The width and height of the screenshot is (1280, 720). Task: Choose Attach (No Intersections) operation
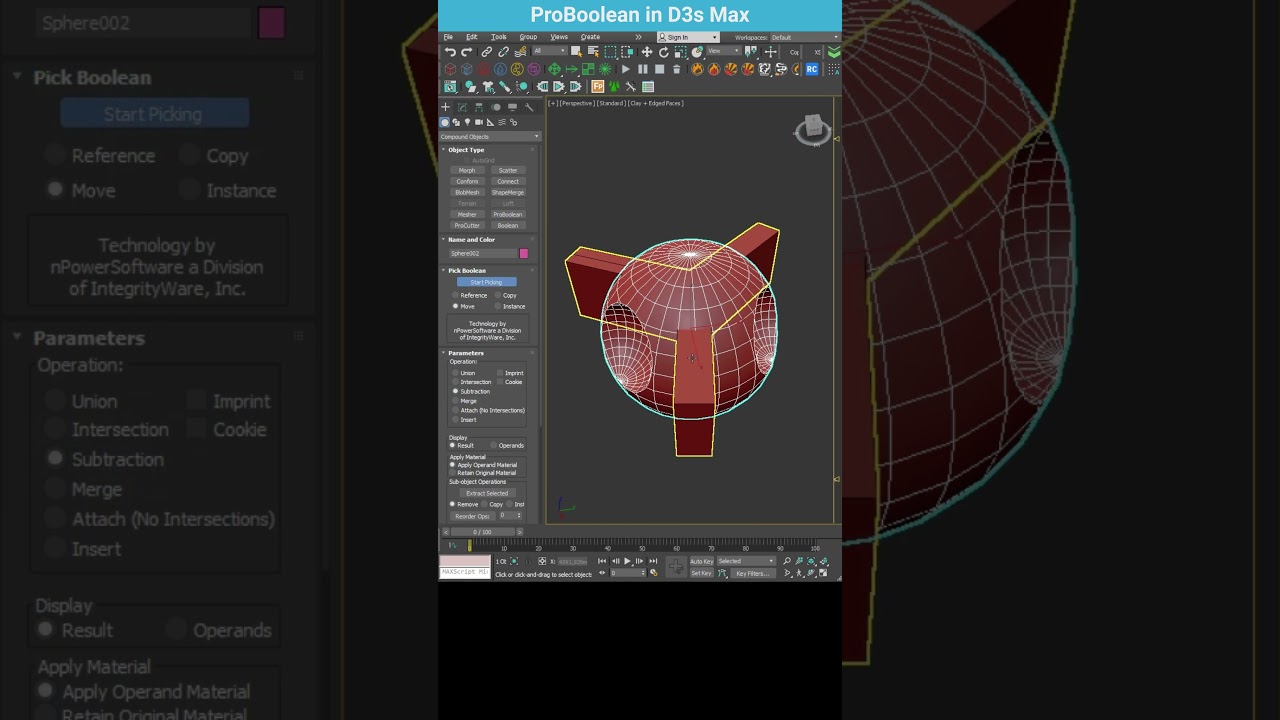(488, 410)
